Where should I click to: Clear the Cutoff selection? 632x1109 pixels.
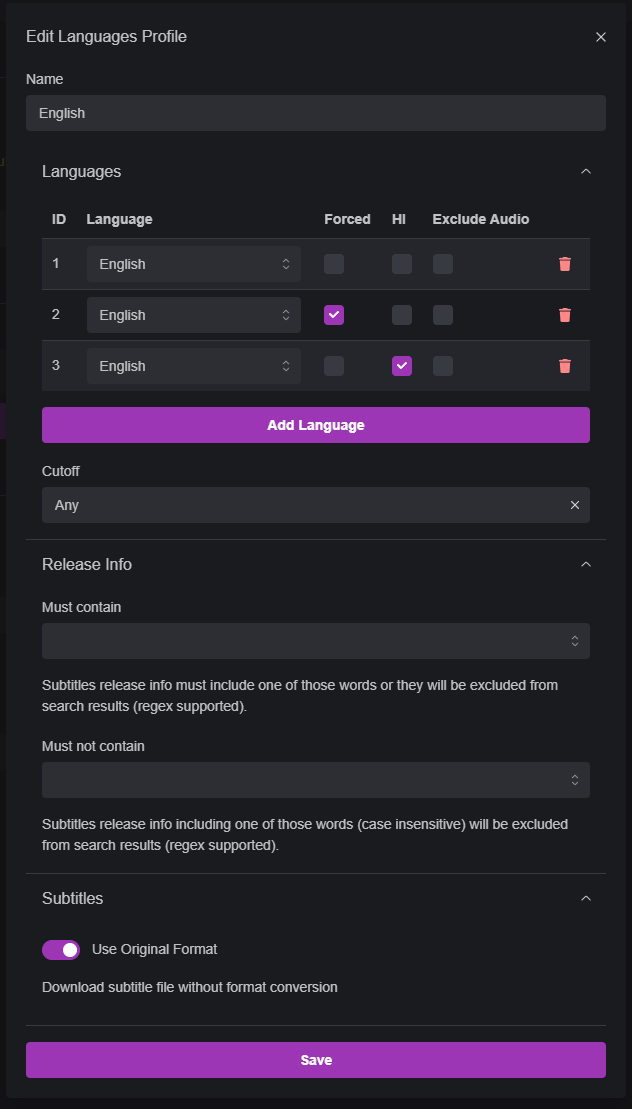coord(575,505)
